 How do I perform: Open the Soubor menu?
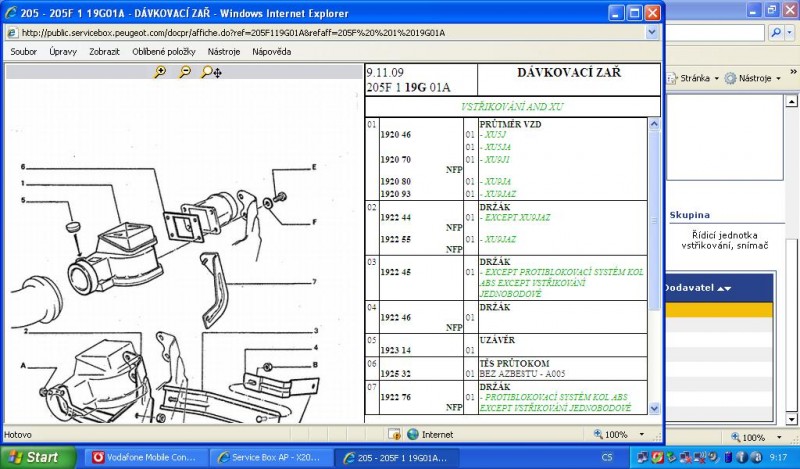pyautogui.click(x=24, y=51)
